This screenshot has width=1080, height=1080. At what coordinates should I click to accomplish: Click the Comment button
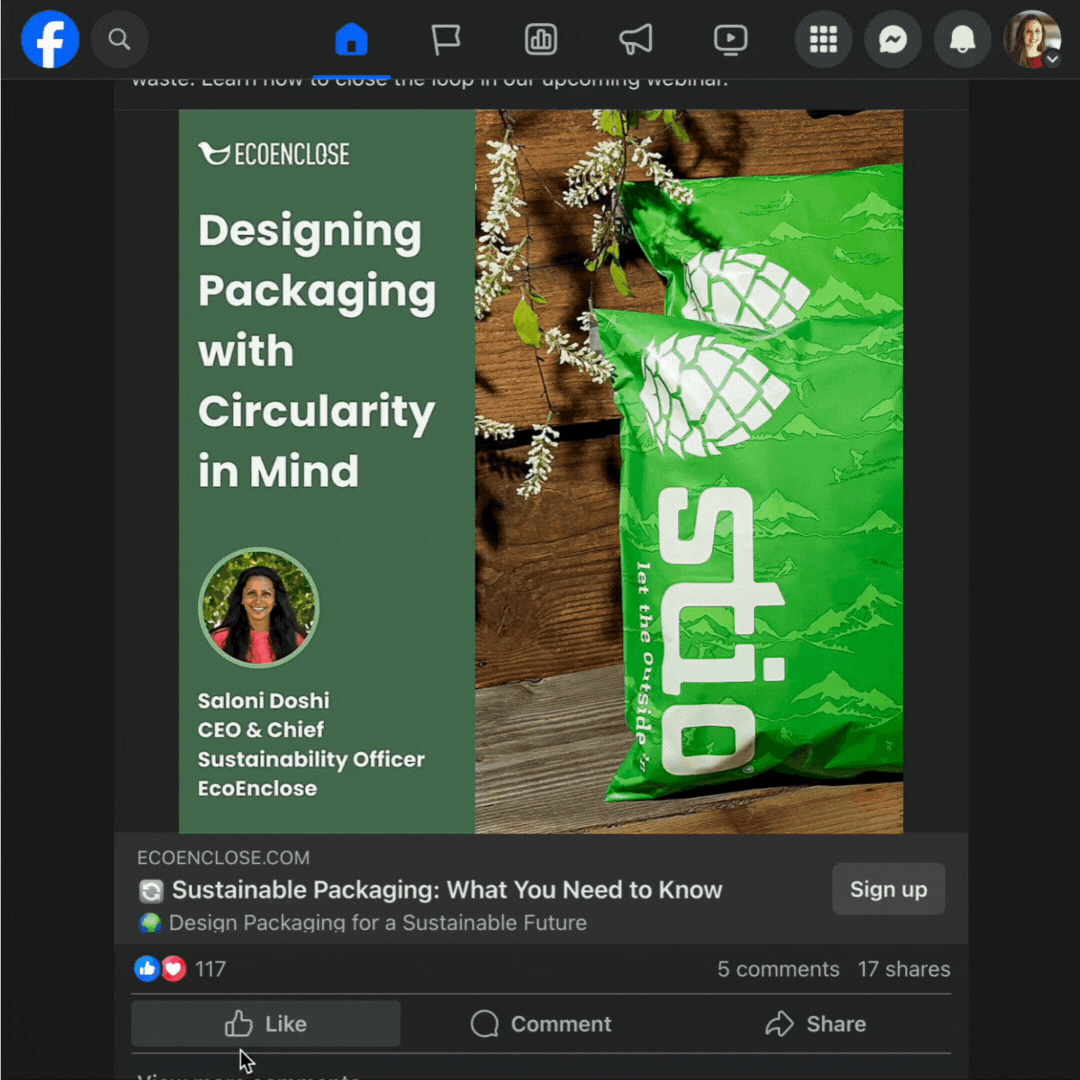[541, 1024]
